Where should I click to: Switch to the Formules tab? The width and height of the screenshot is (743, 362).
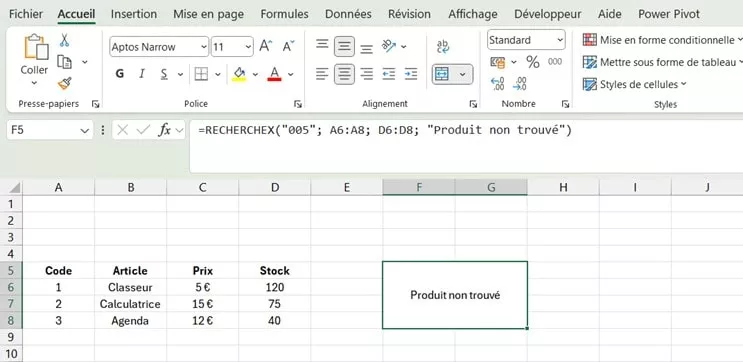pos(284,14)
